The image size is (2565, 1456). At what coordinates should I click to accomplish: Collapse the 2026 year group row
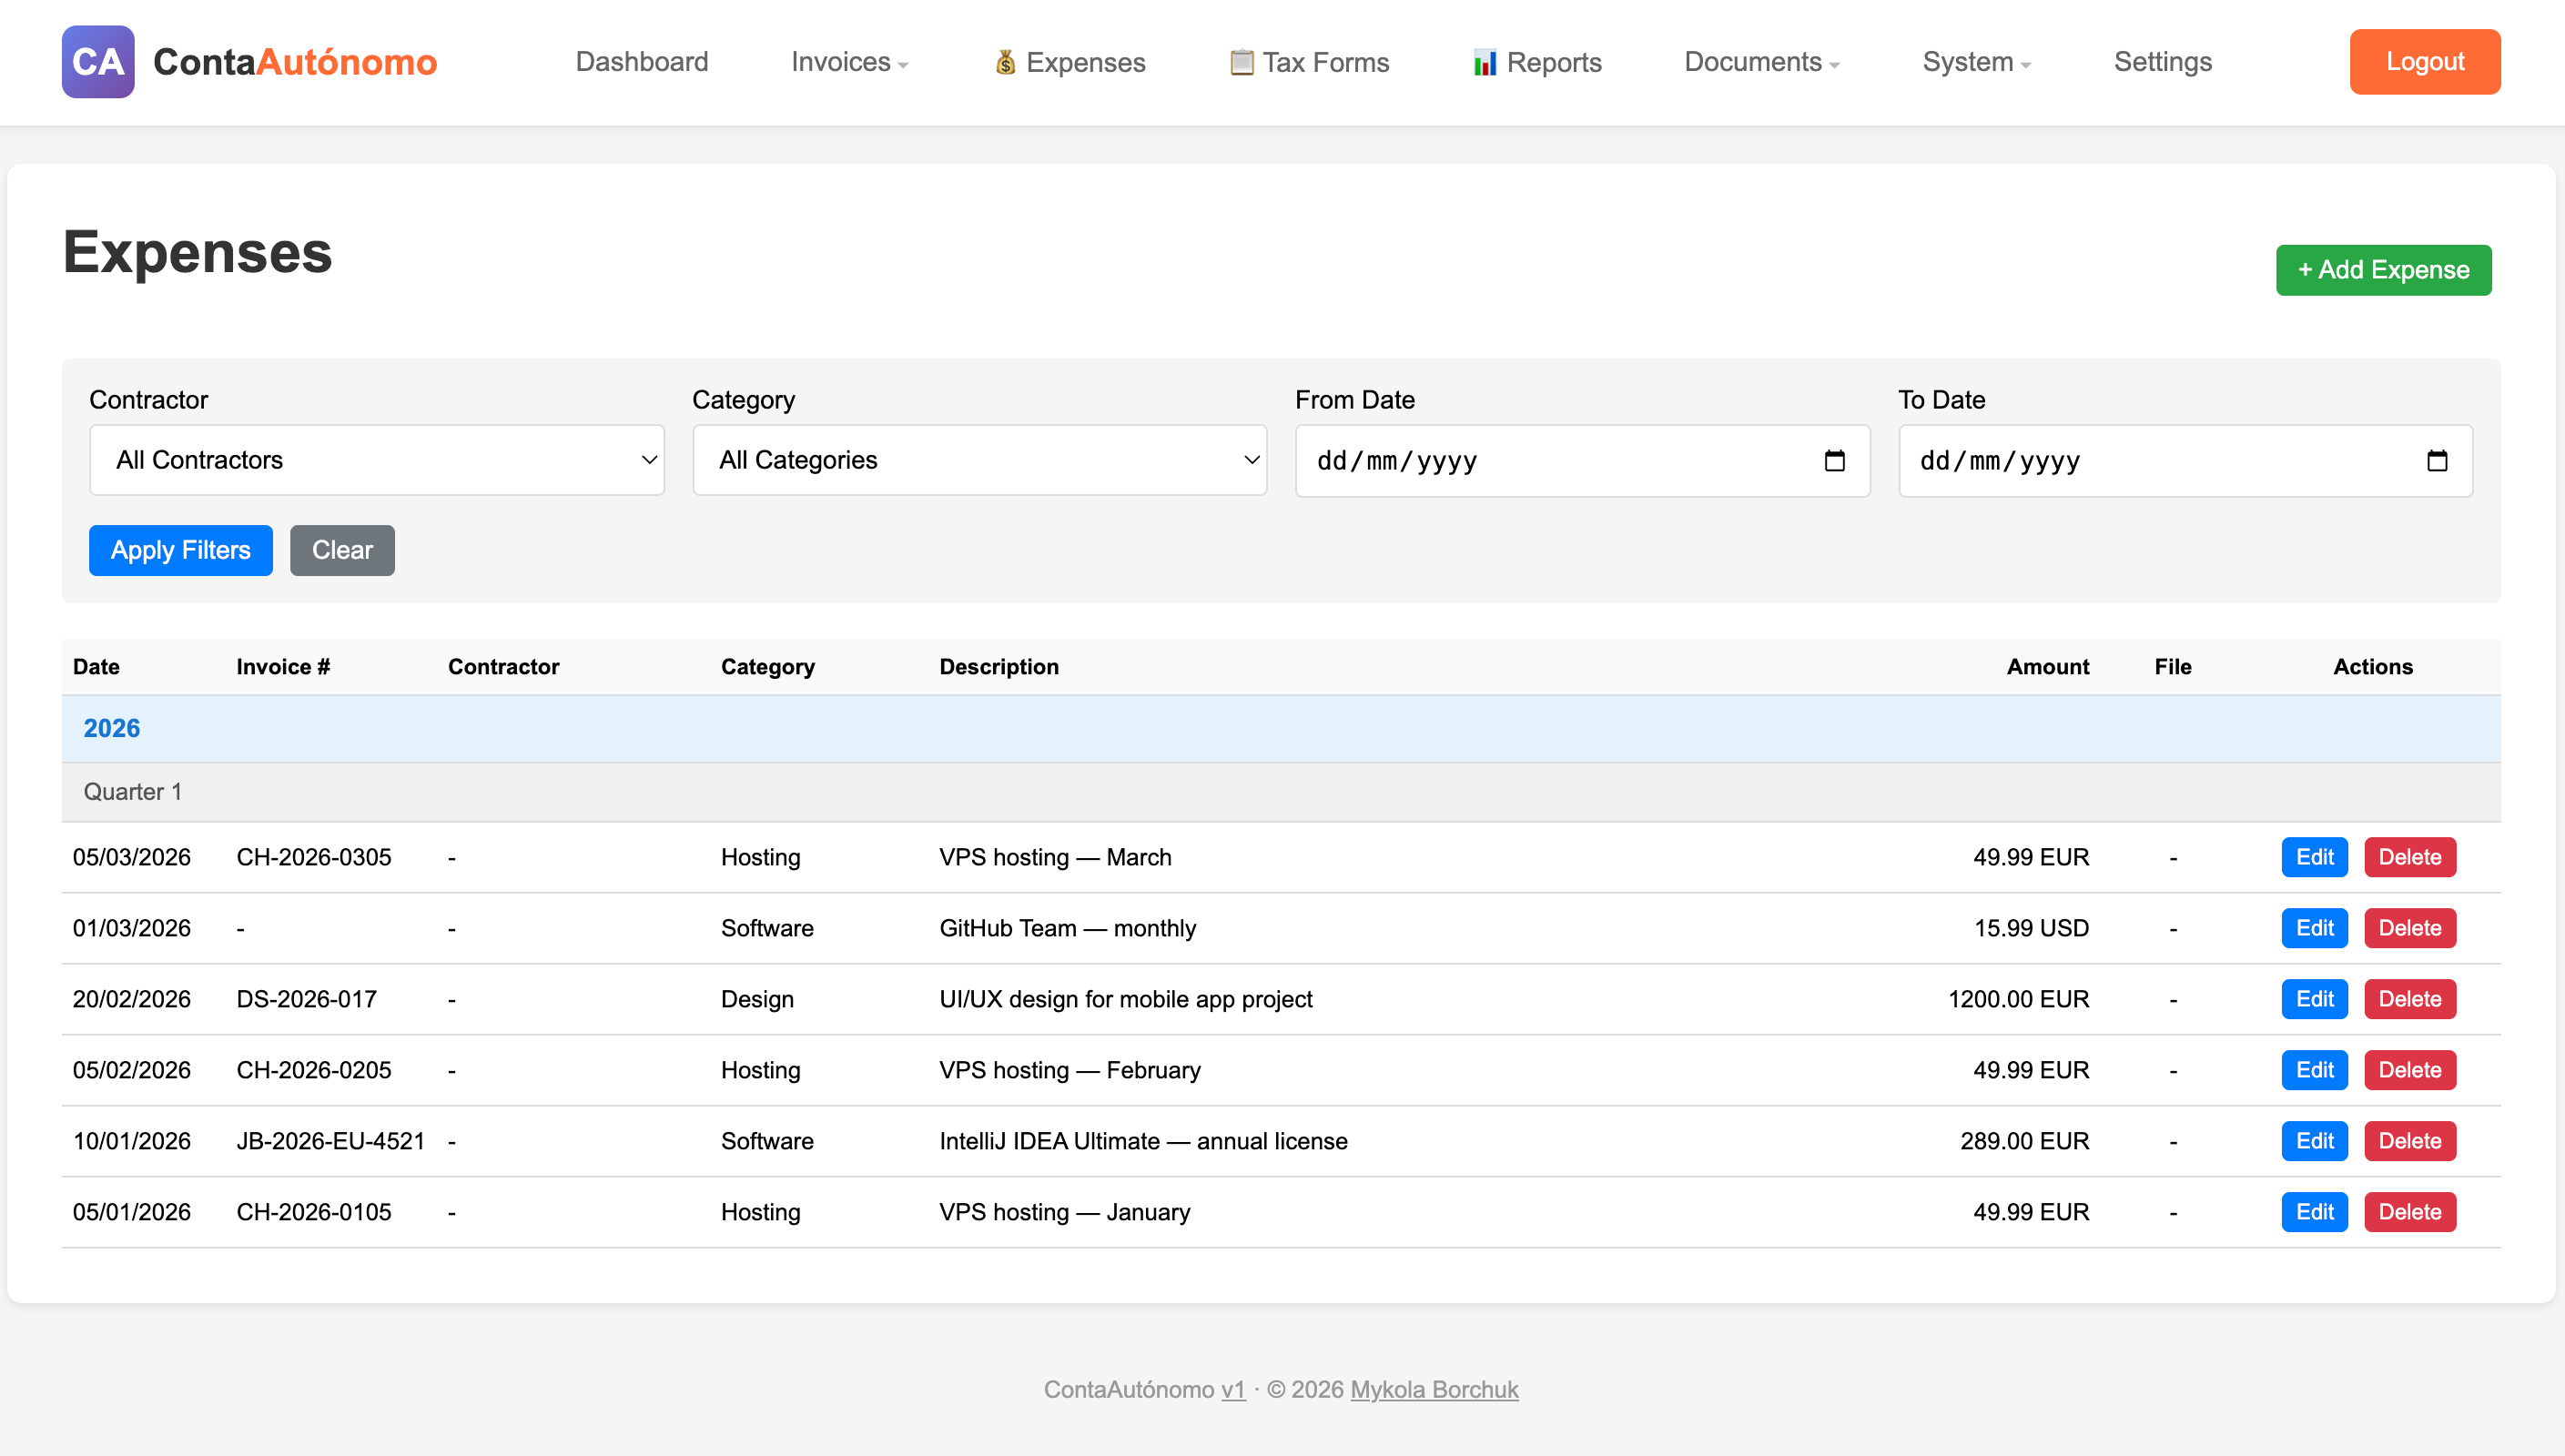point(1281,729)
